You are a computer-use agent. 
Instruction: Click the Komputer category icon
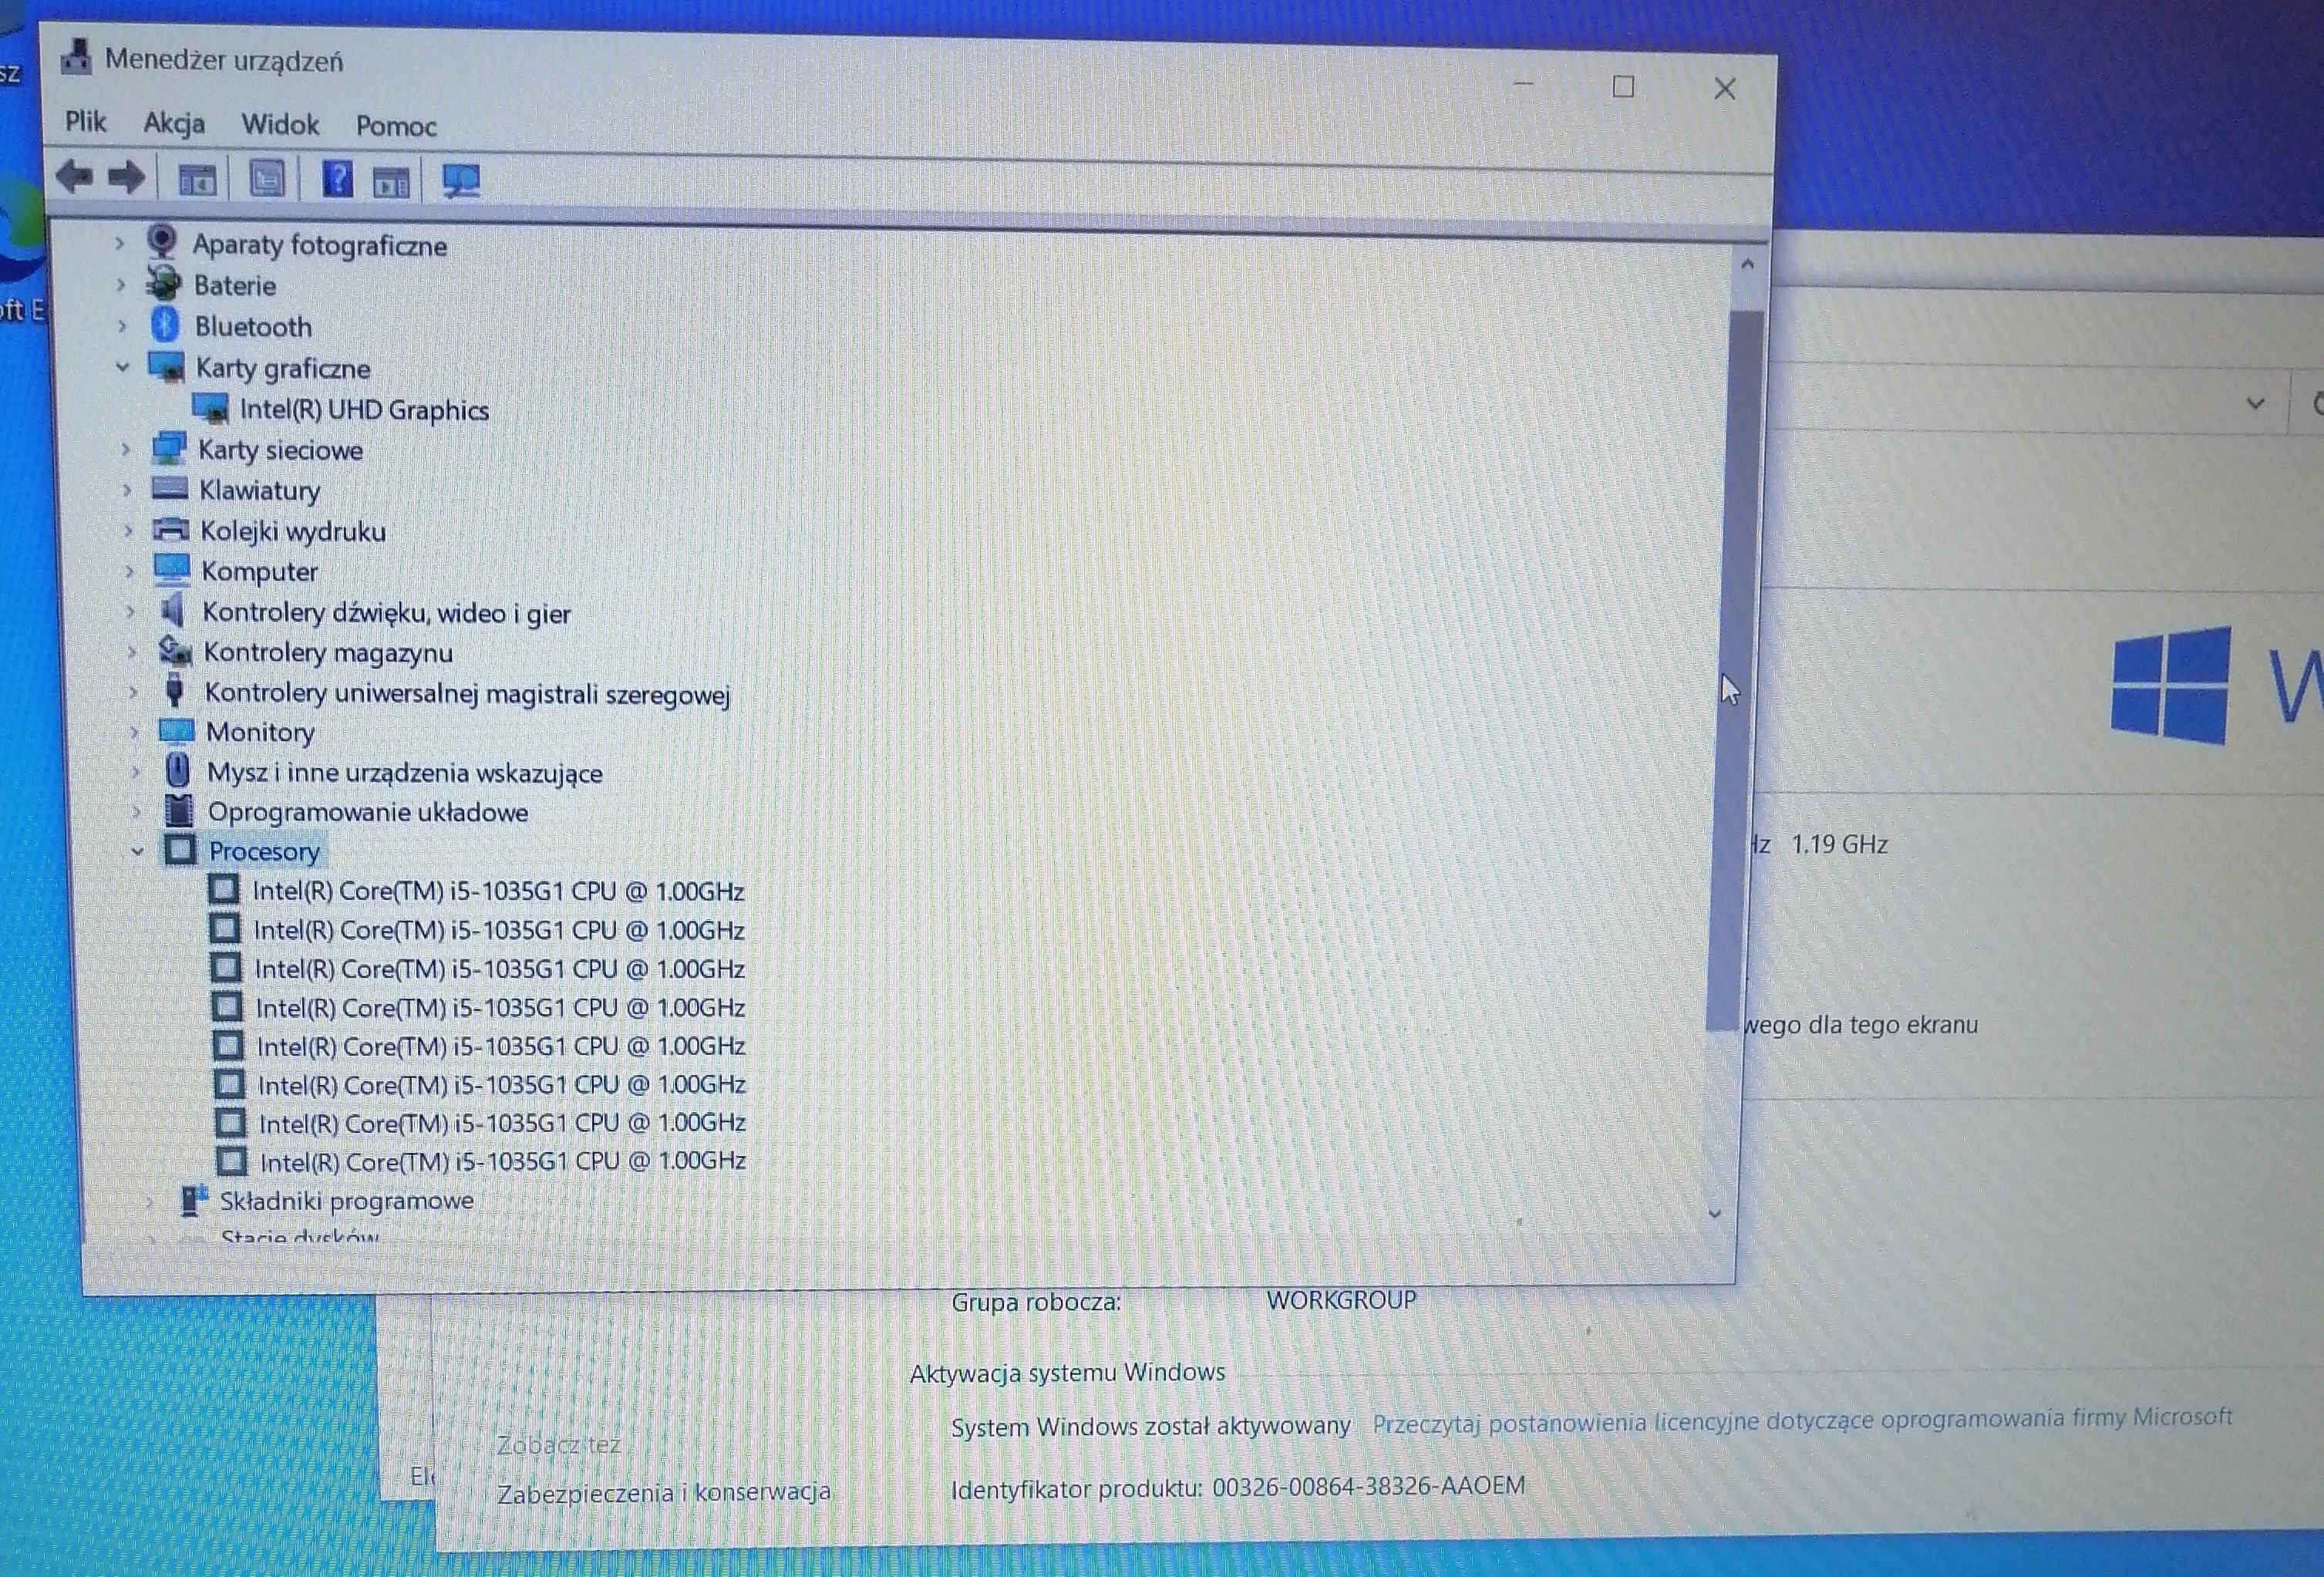point(172,570)
